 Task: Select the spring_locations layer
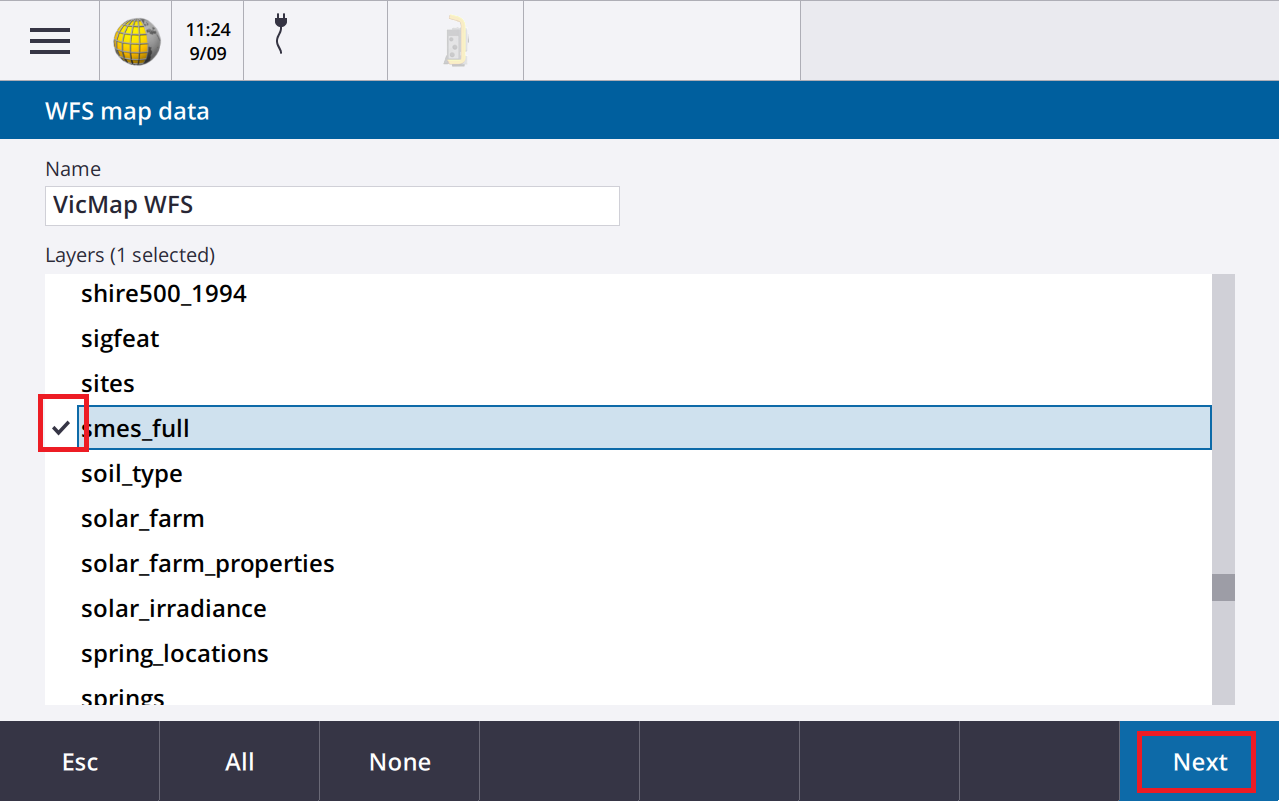tap(175, 654)
